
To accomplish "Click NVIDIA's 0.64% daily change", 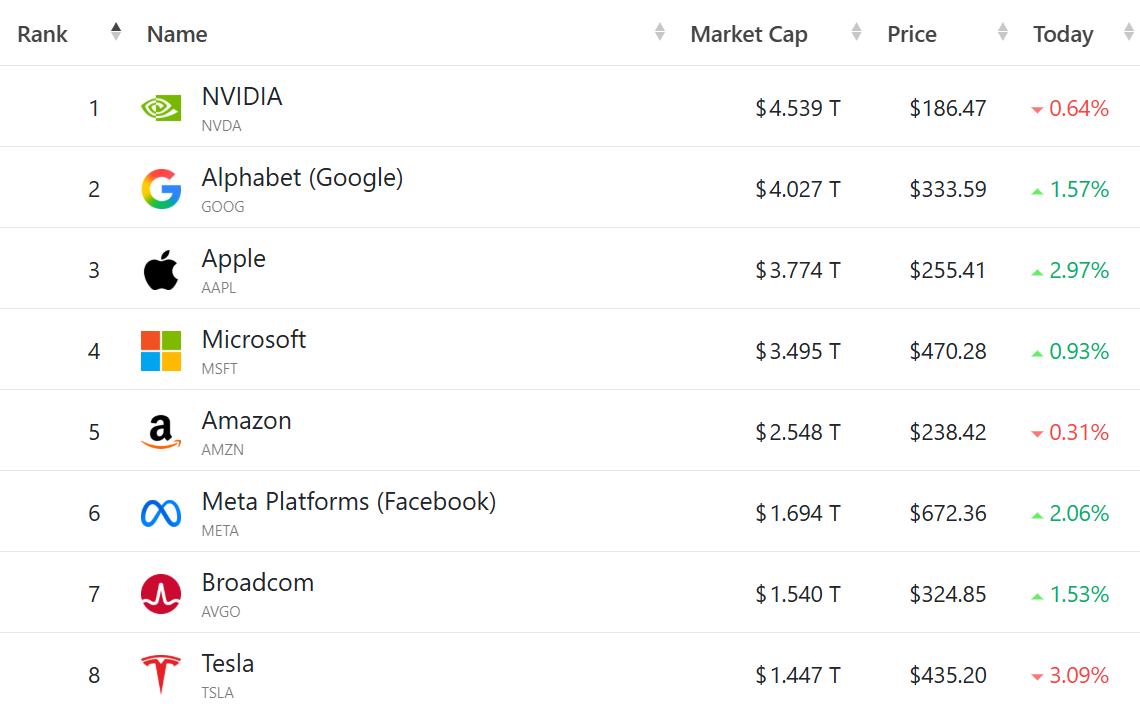I will 1078,108.
